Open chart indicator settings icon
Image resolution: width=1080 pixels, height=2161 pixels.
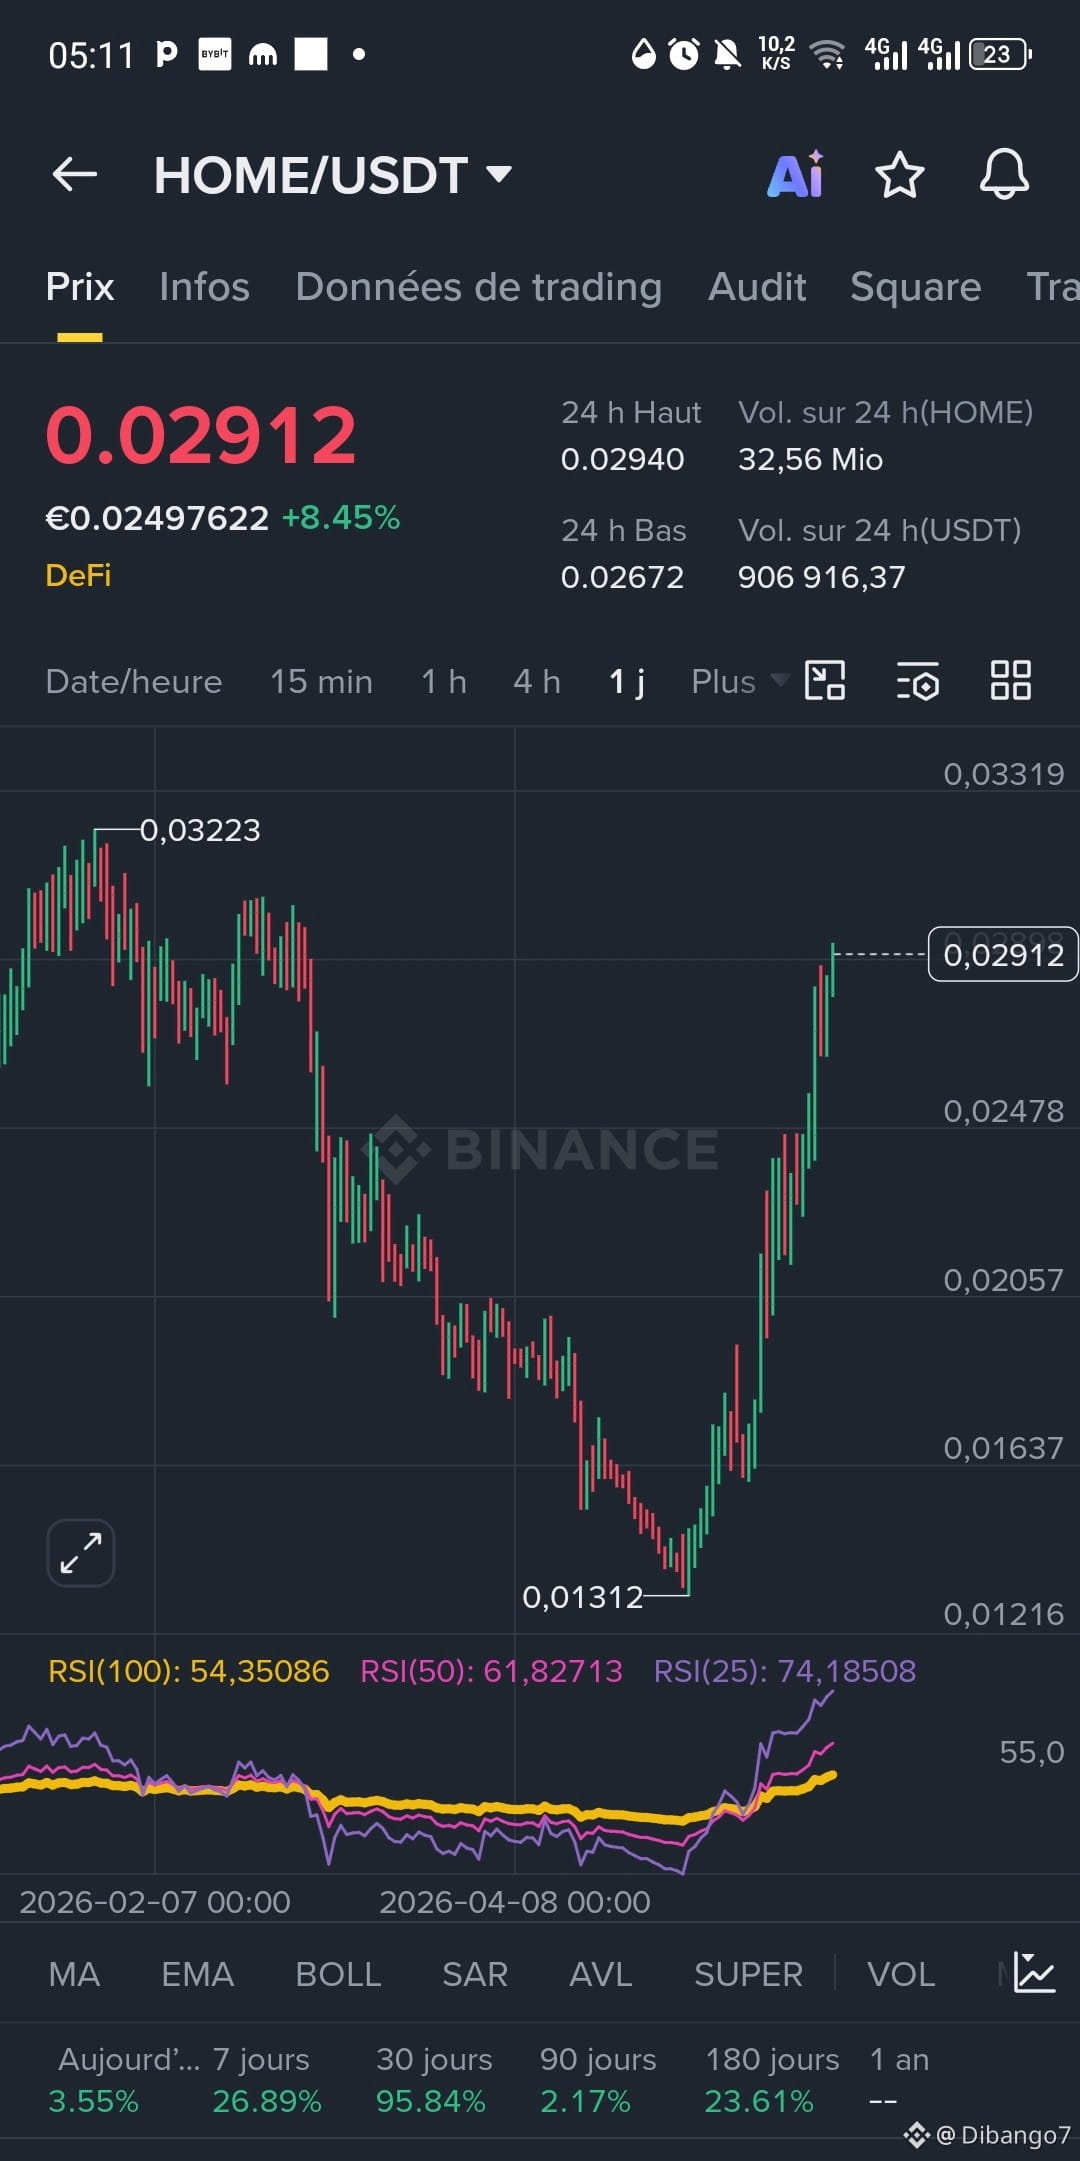(917, 681)
